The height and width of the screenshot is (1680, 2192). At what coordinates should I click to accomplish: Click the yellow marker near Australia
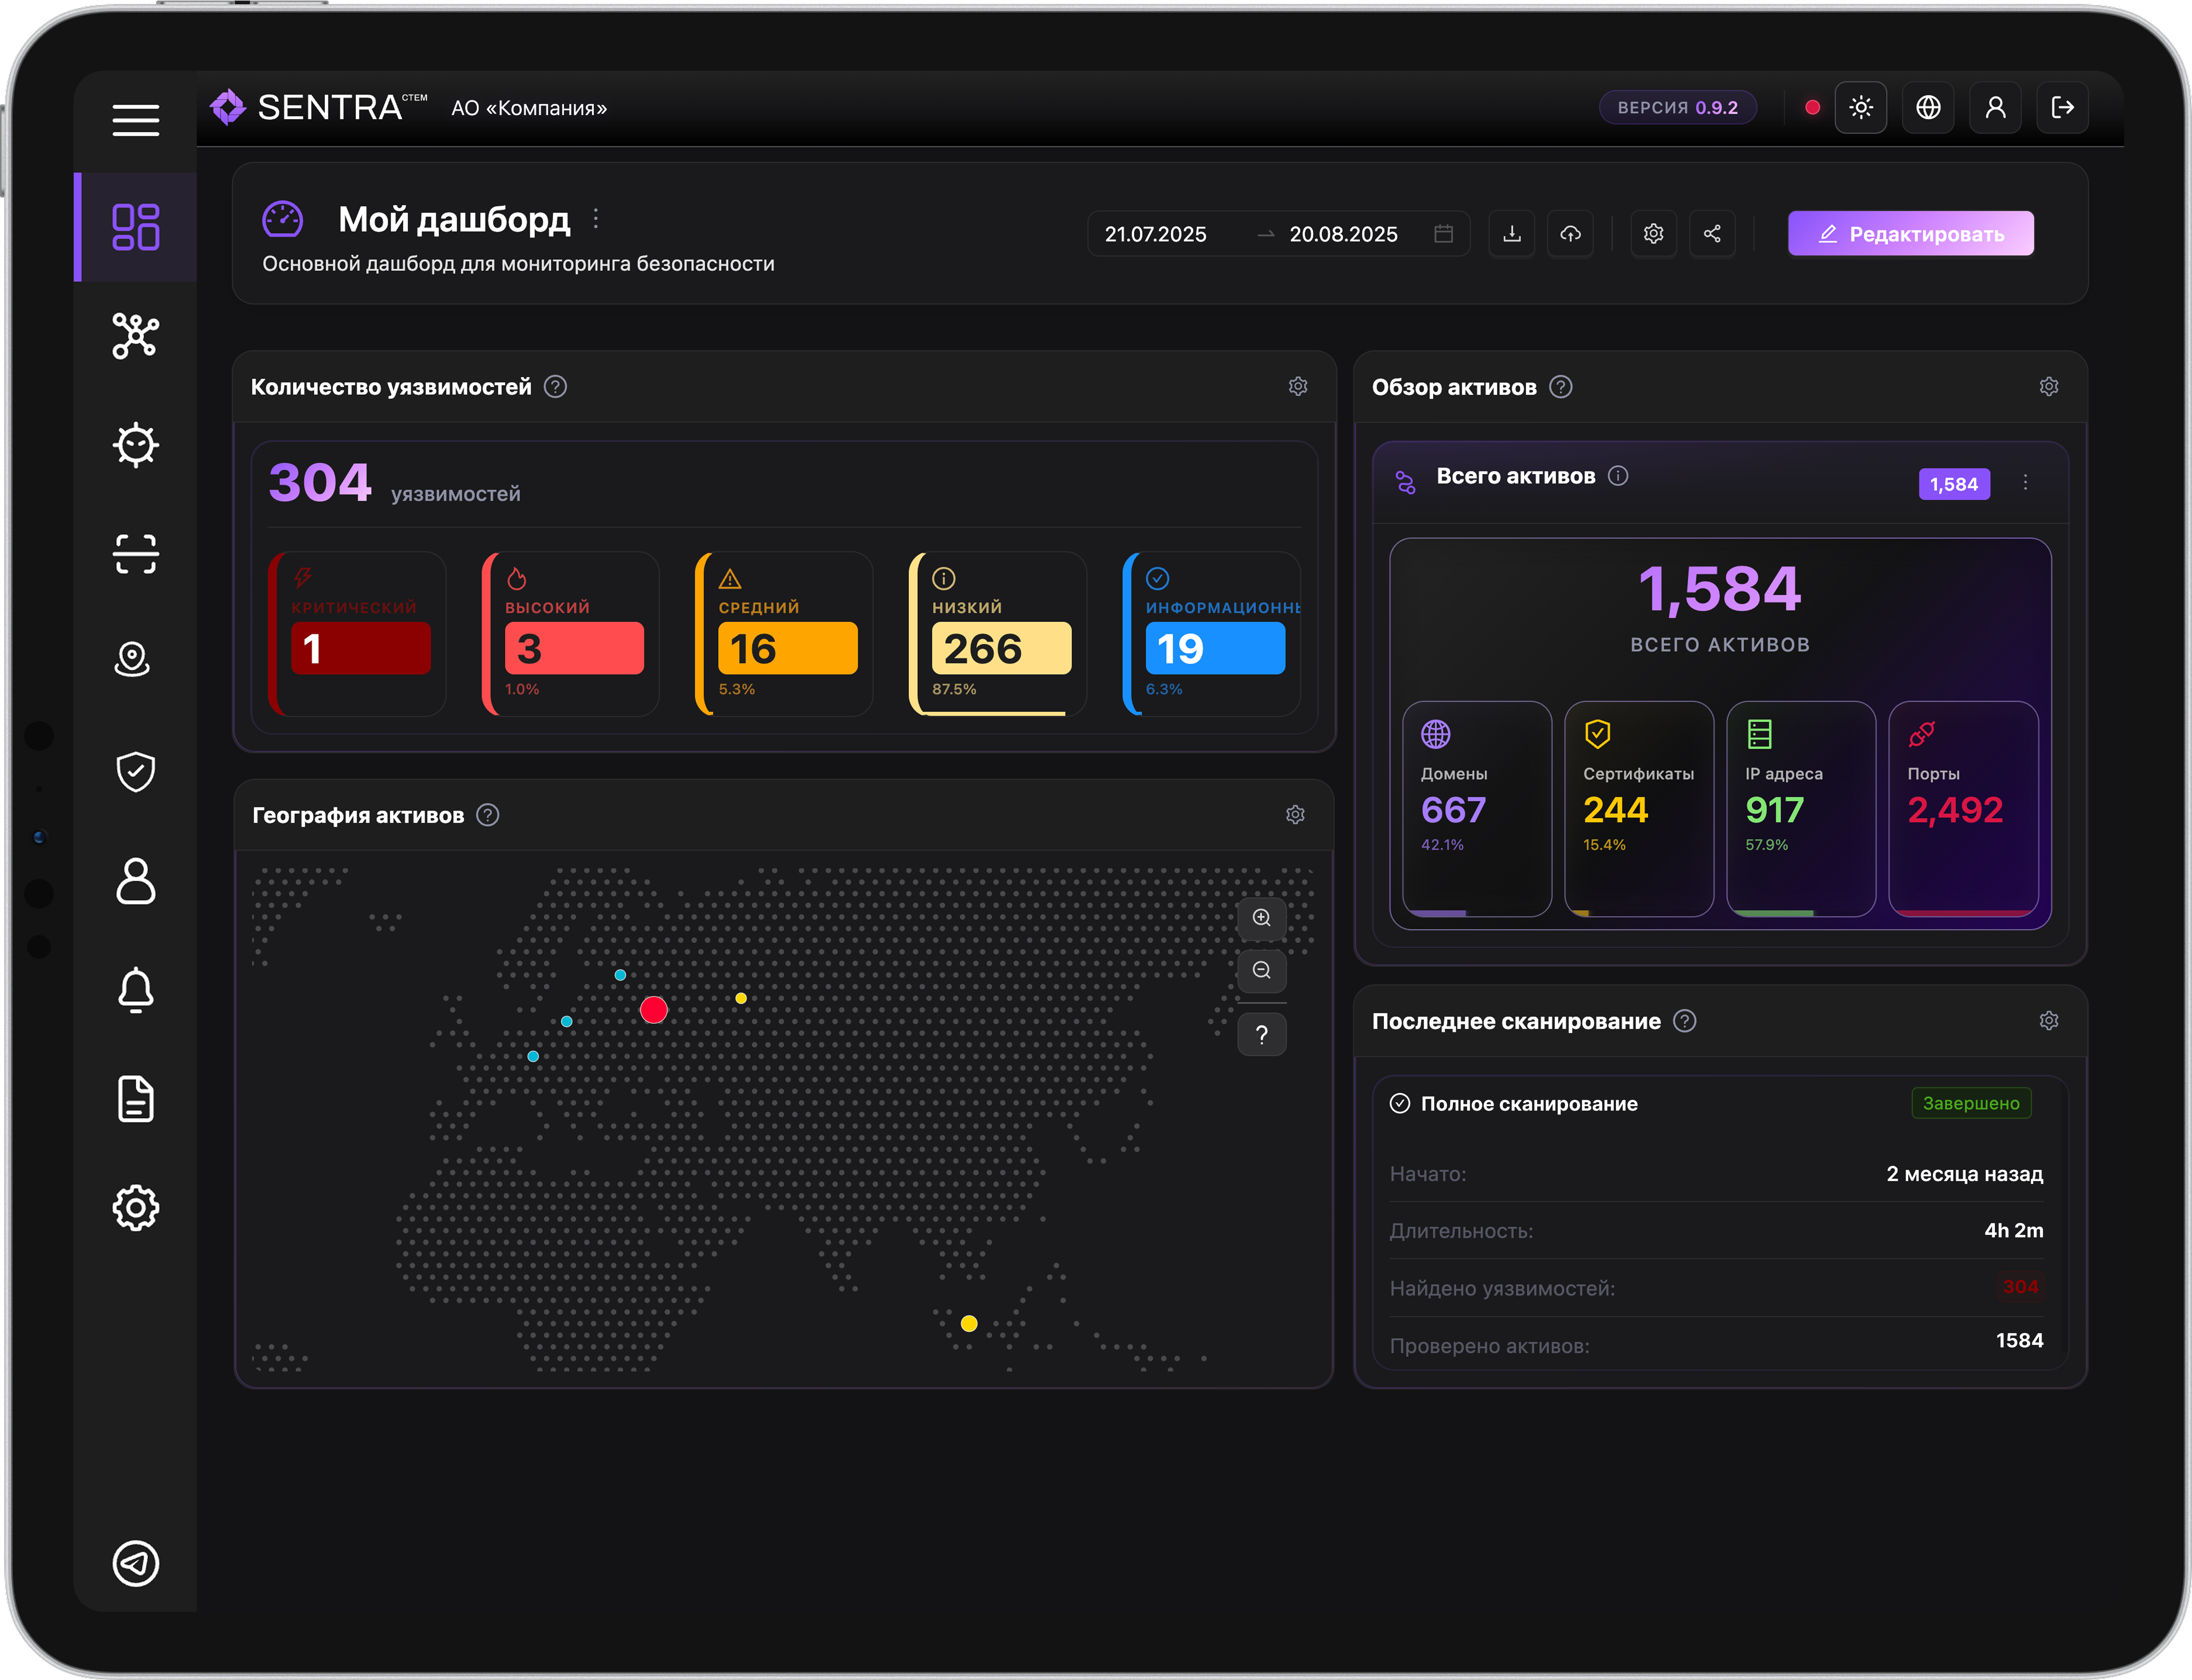point(969,1323)
